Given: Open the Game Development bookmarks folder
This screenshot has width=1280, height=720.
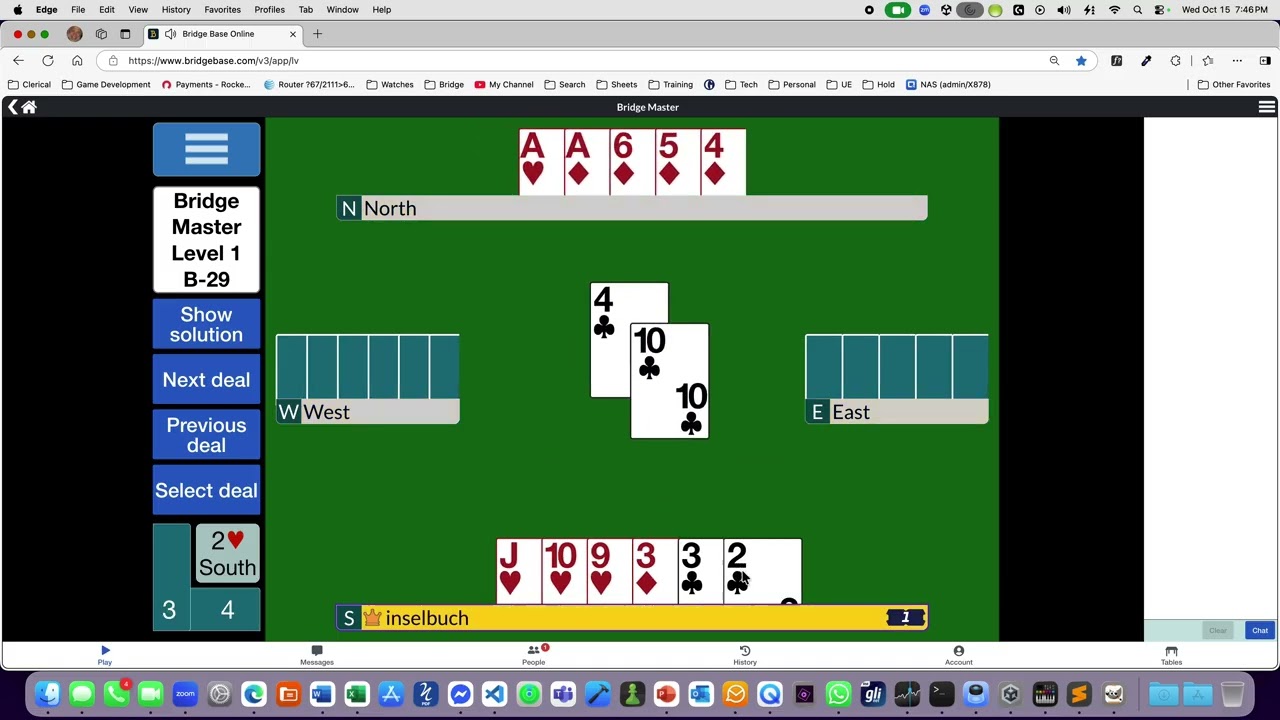Looking at the screenshot, I should click(x=106, y=85).
